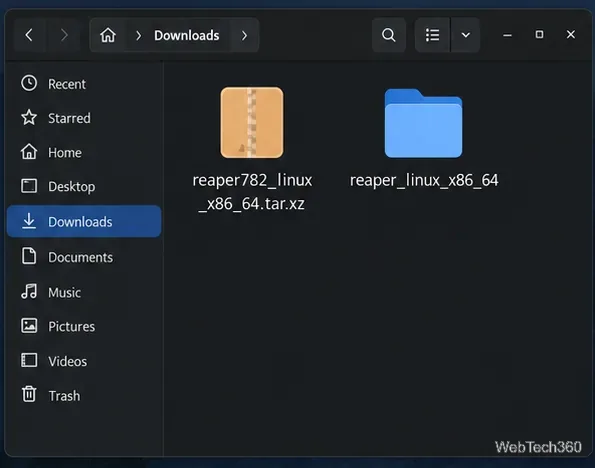Expand the chevron after Downloads in the path bar
The image size is (595, 468).
tap(244, 35)
